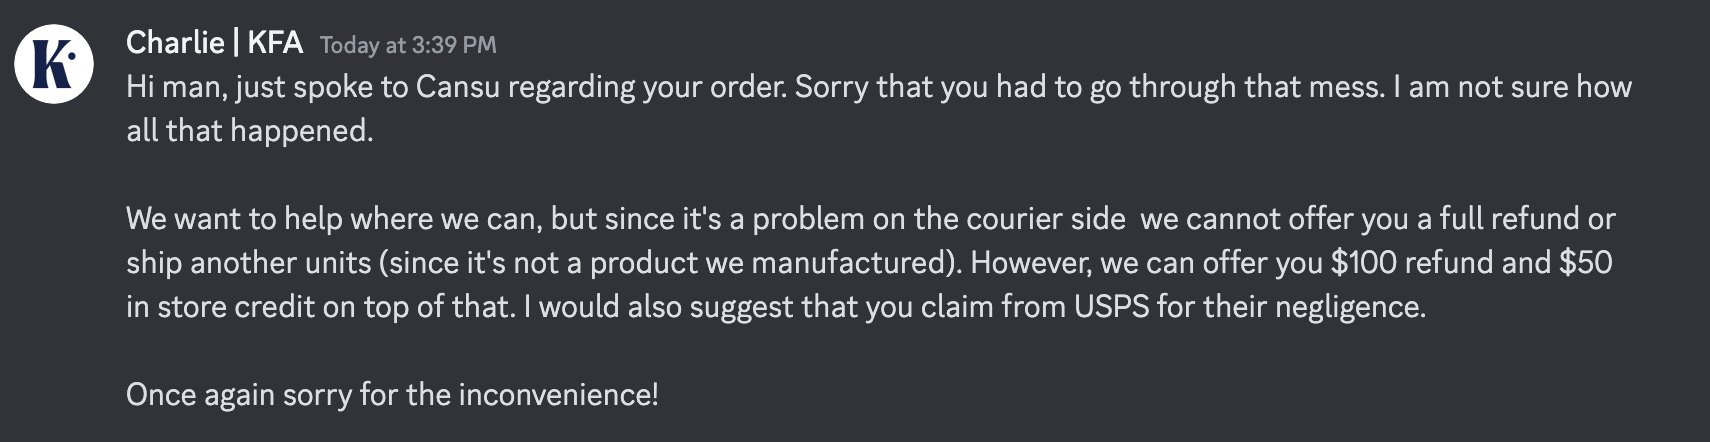Open the Charlie | KFA username profile
The height and width of the screenshot is (442, 1710).
coord(214,43)
